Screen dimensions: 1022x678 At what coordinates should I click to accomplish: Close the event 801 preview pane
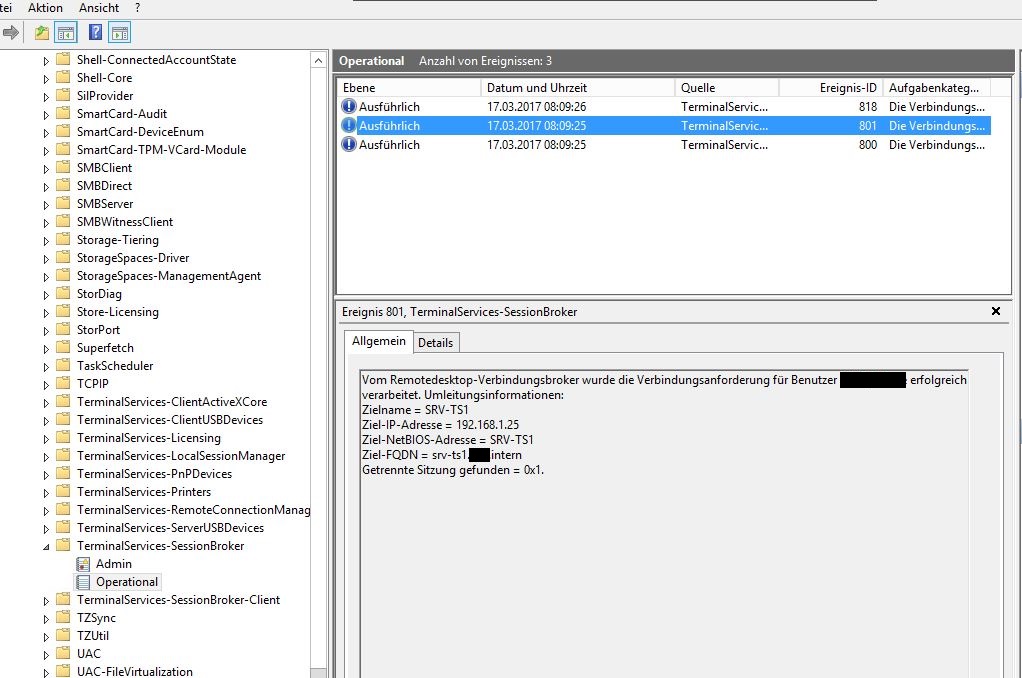point(995,312)
